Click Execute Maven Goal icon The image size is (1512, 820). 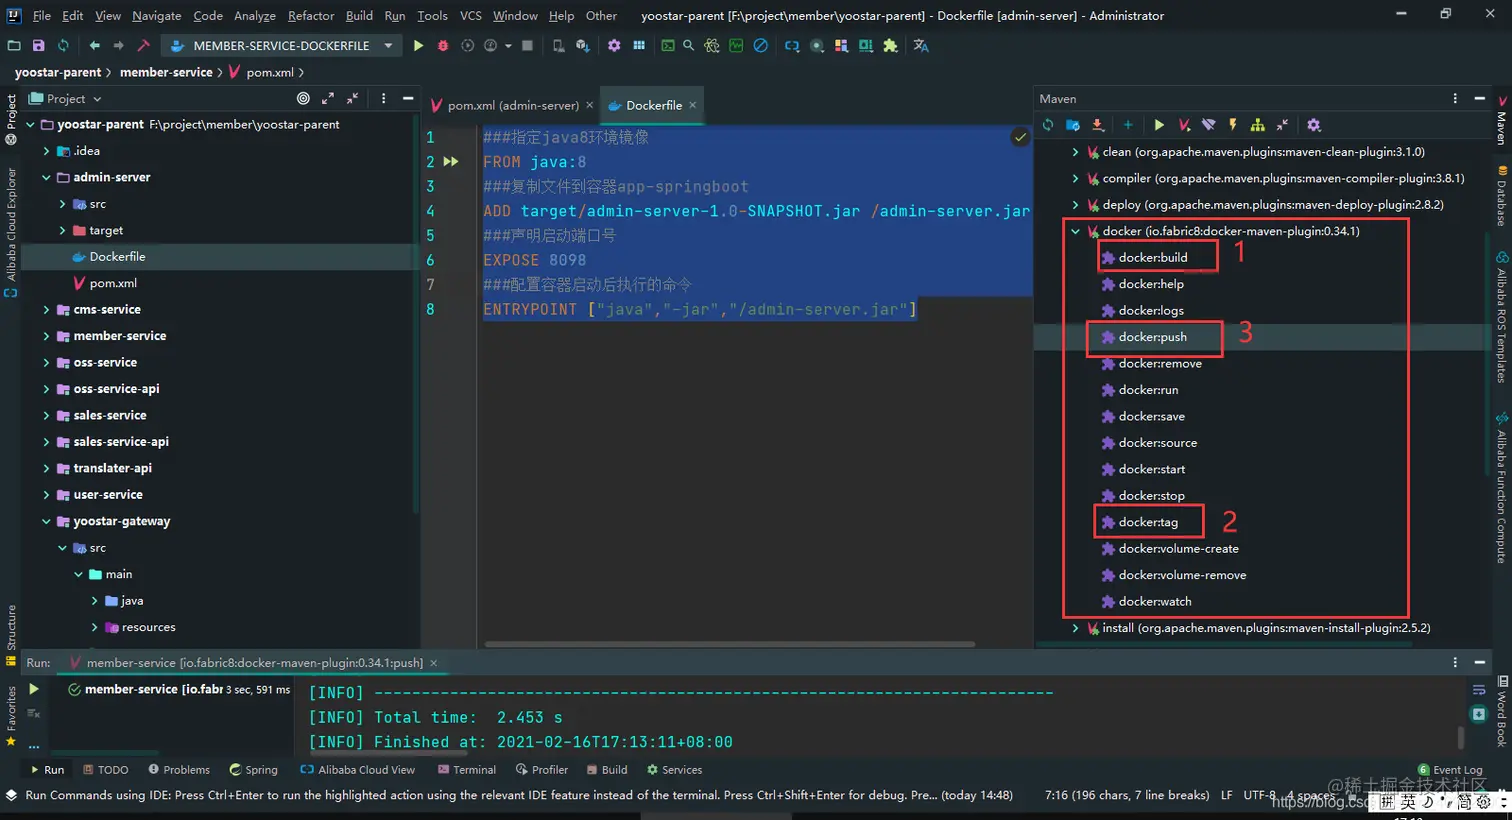(1184, 125)
